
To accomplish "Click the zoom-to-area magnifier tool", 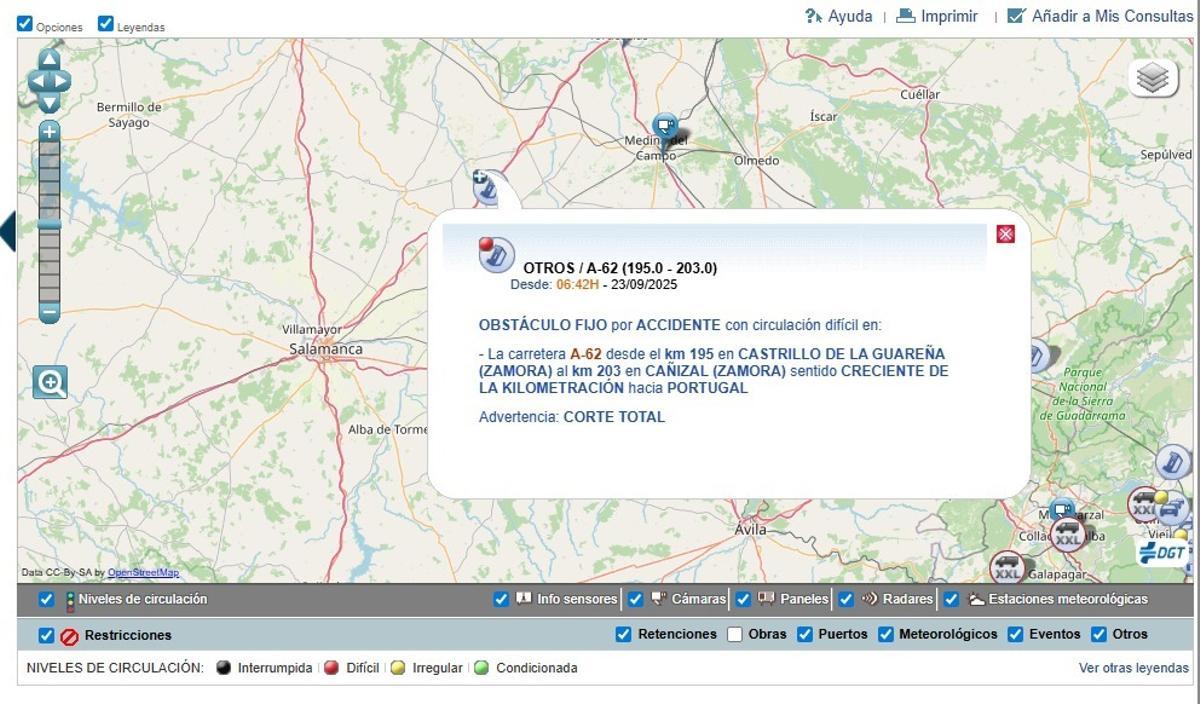I will coord(50,382).
